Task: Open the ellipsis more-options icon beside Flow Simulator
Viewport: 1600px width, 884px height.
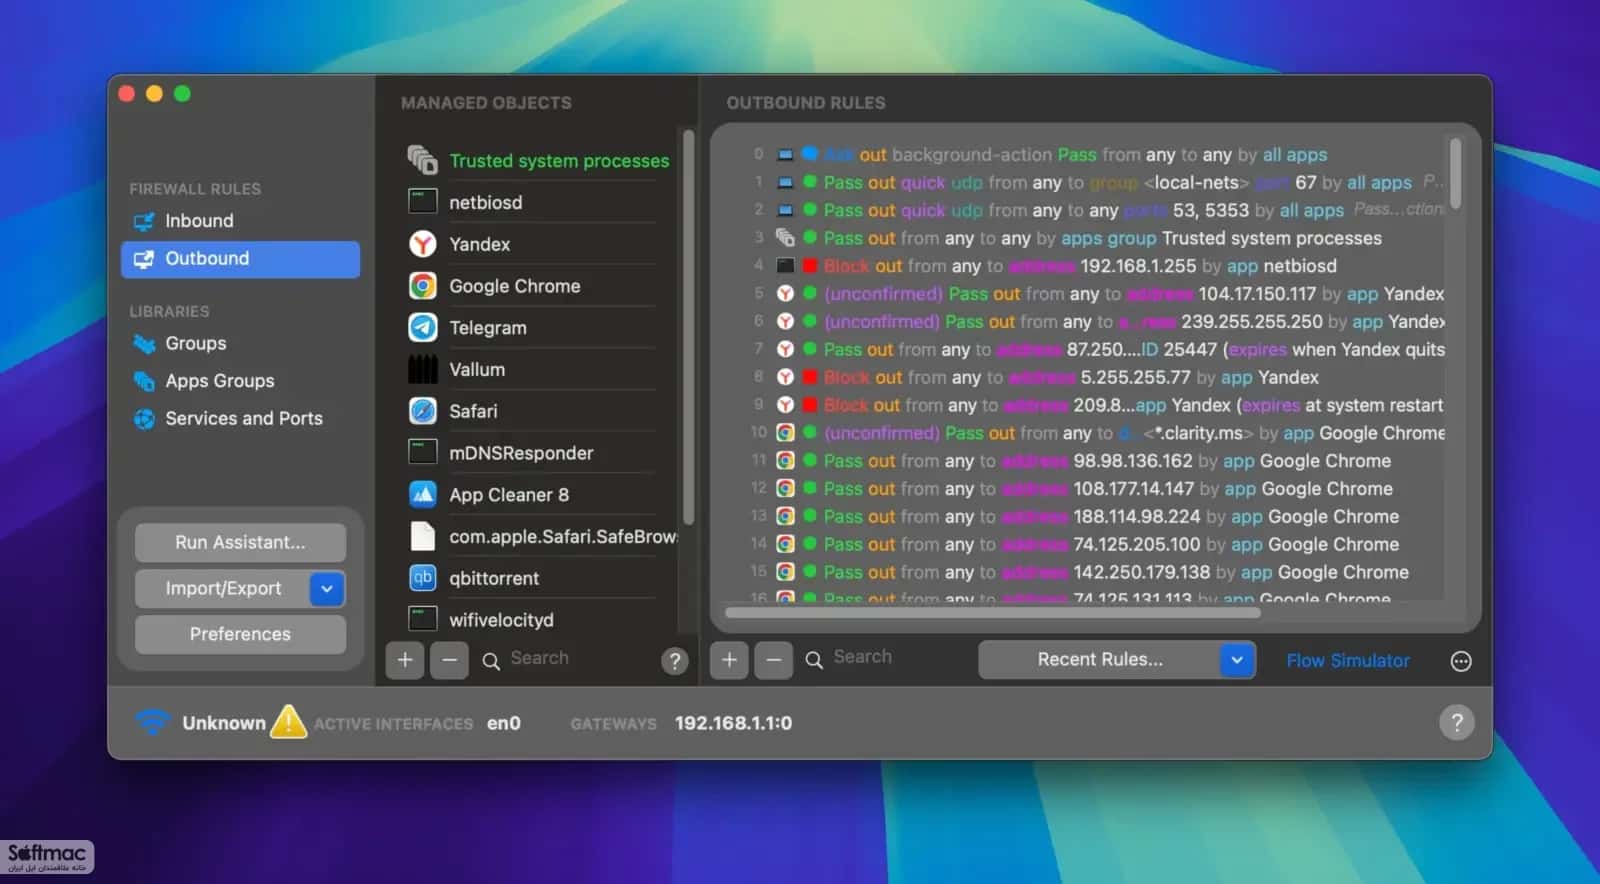Action: click(1461, 661)
